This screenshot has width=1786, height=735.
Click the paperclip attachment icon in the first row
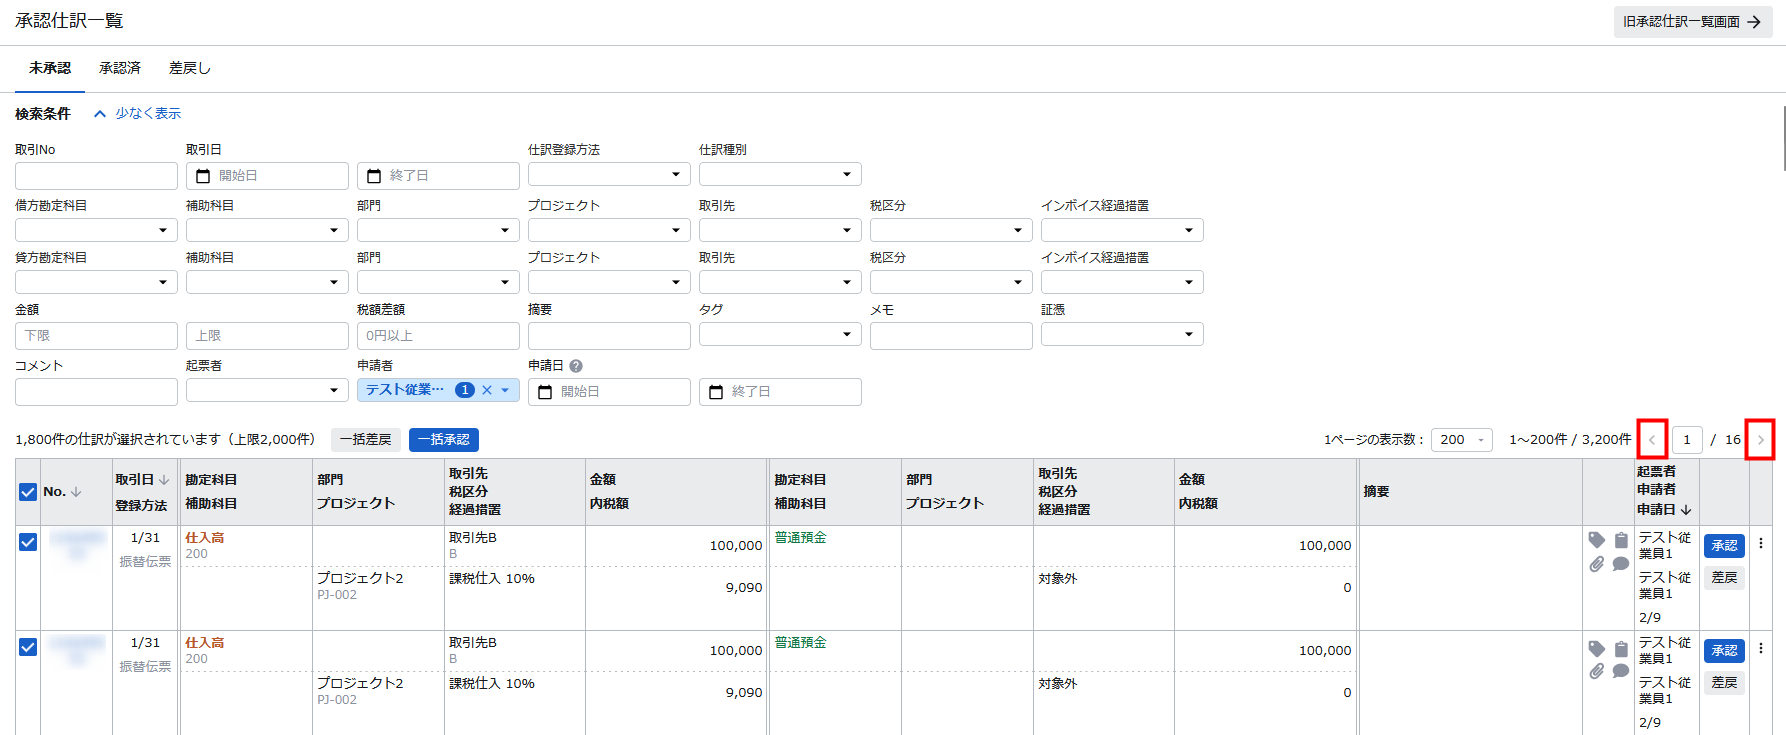click(1596, 564)
